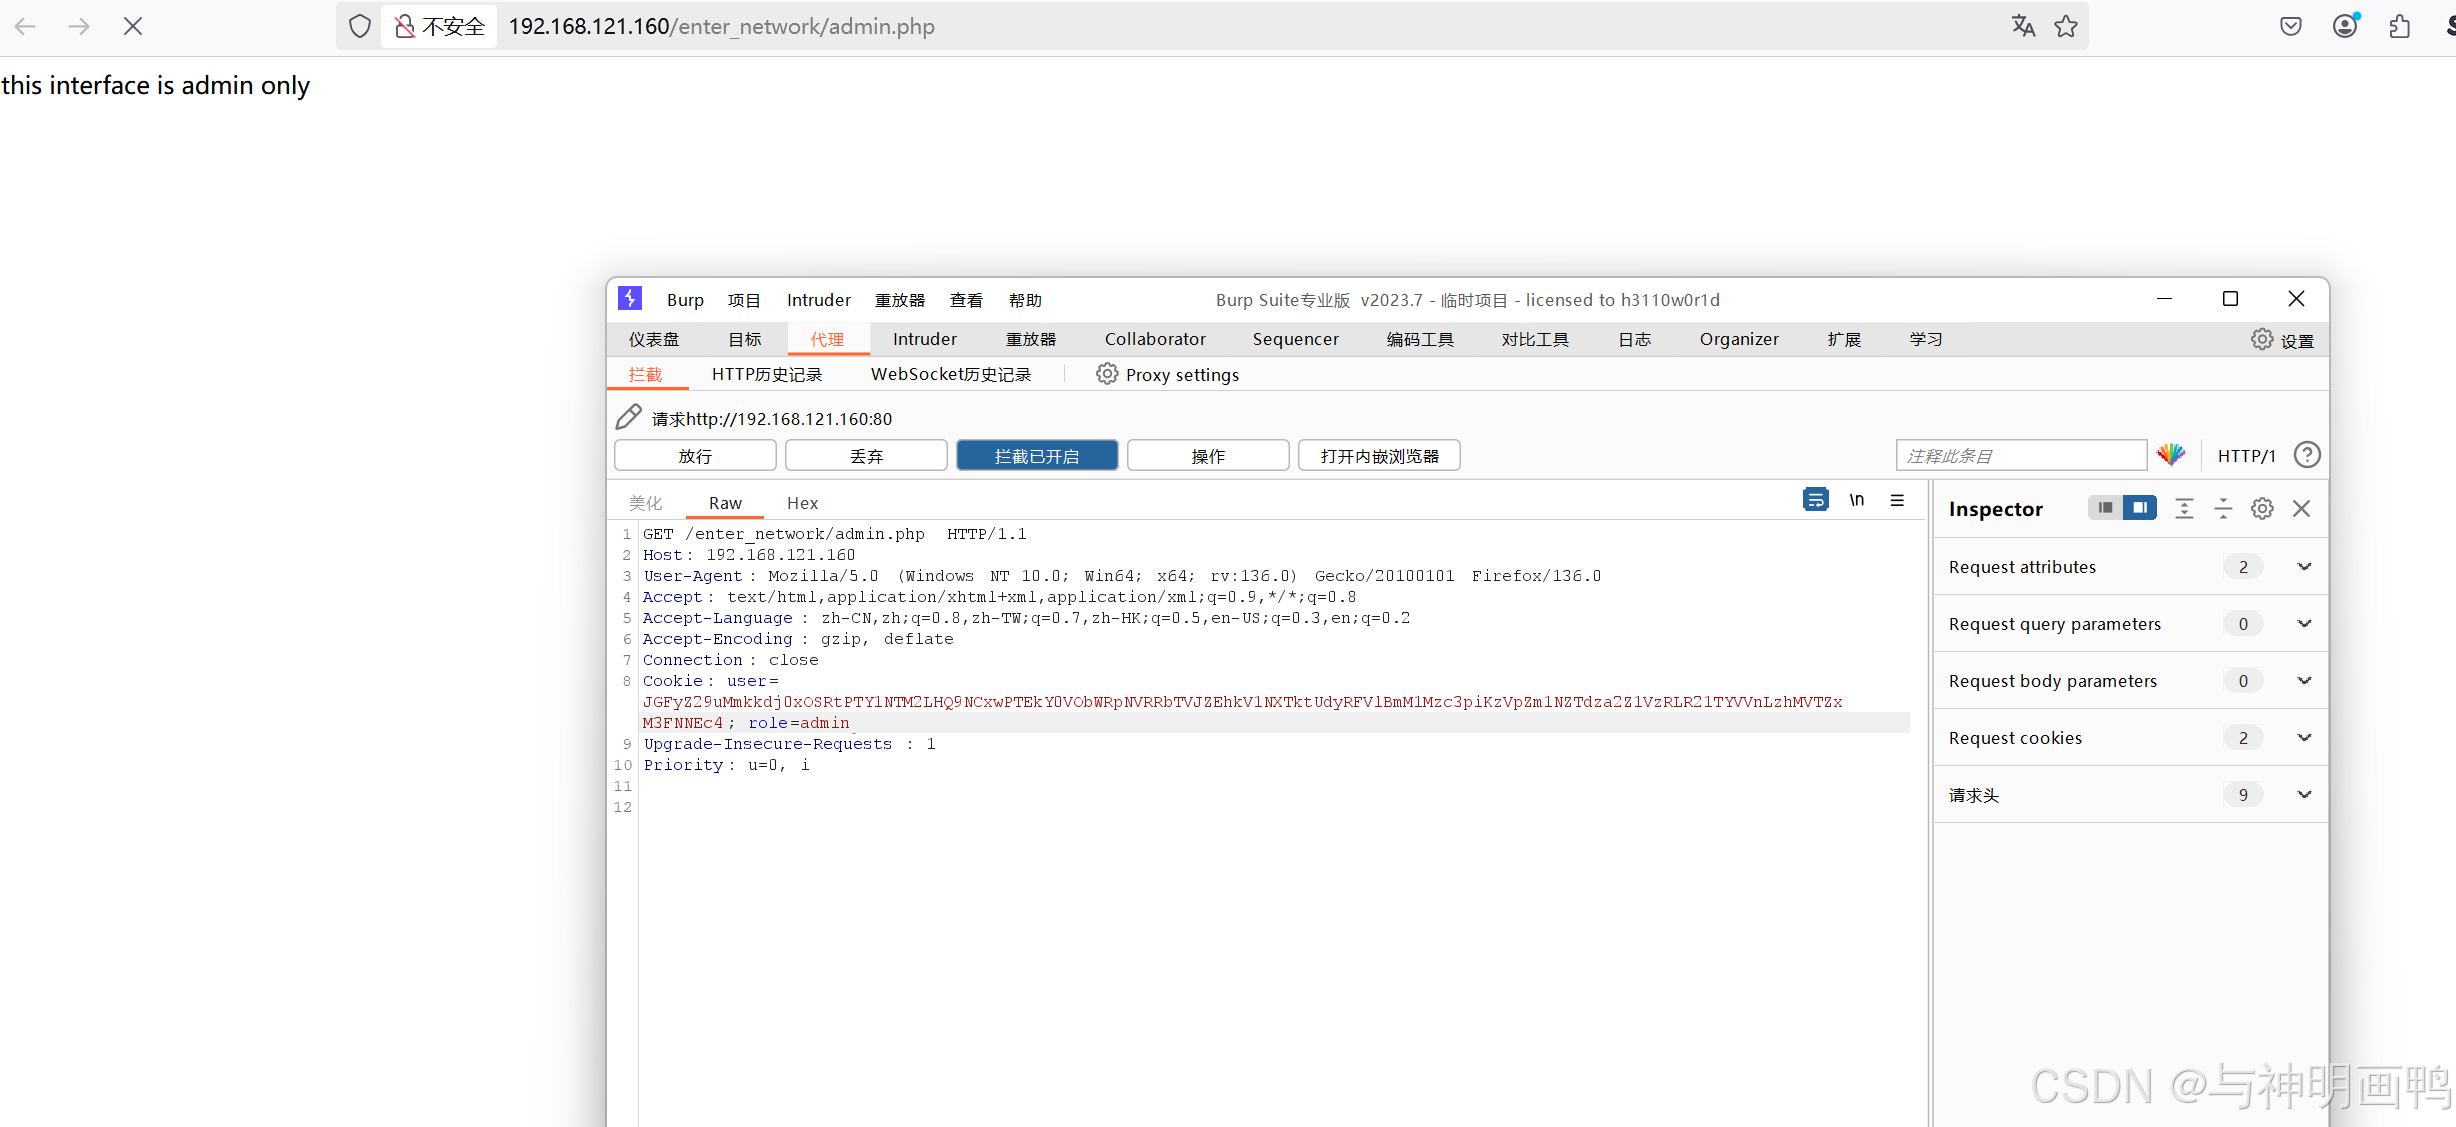Click Inspector collapse all sections icon
Viewport: 2456px width, 1127px height.
(2223, 508)
